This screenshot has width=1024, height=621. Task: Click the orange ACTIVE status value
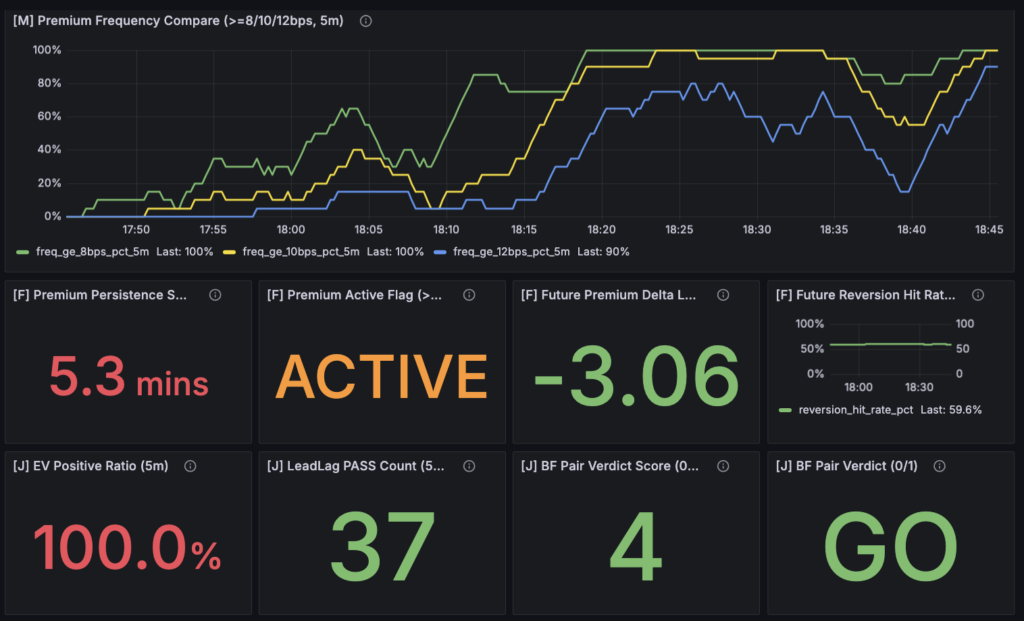tap(381, 377)
